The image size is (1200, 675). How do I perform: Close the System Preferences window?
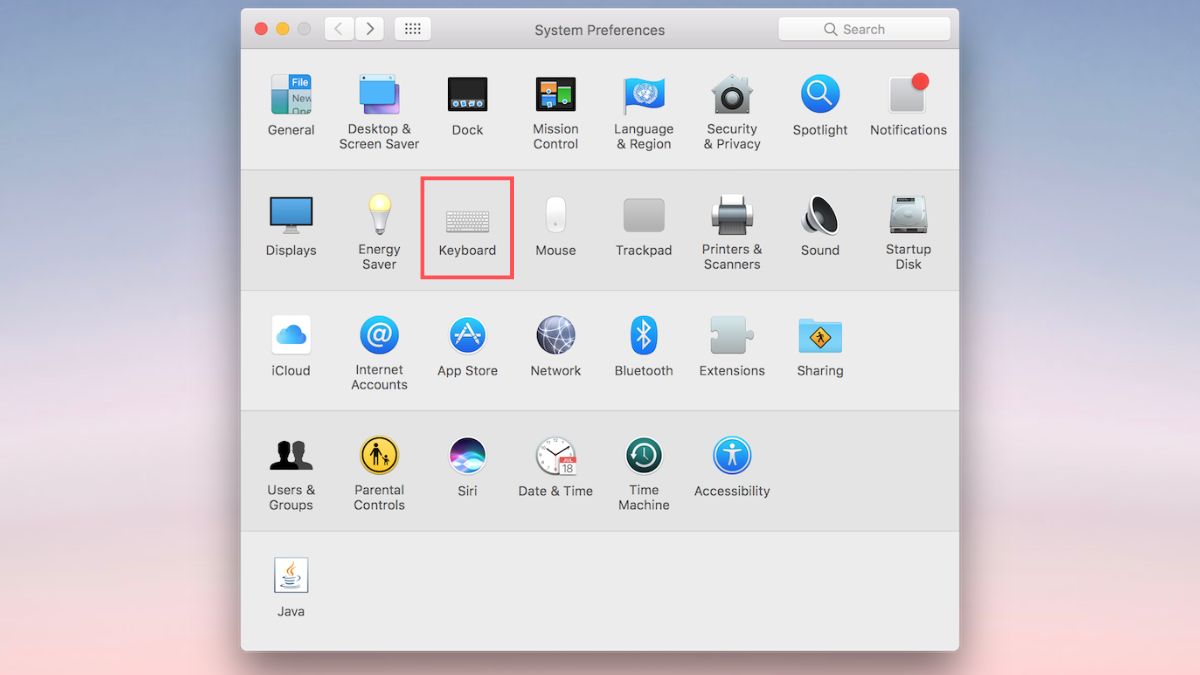tap(261, 29)
